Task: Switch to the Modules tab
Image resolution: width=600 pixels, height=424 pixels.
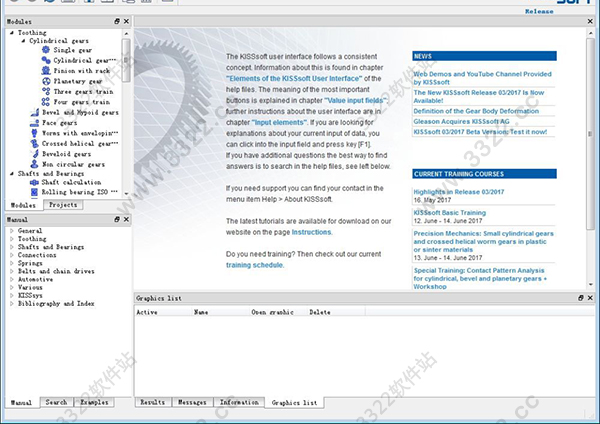Action: 23,205
